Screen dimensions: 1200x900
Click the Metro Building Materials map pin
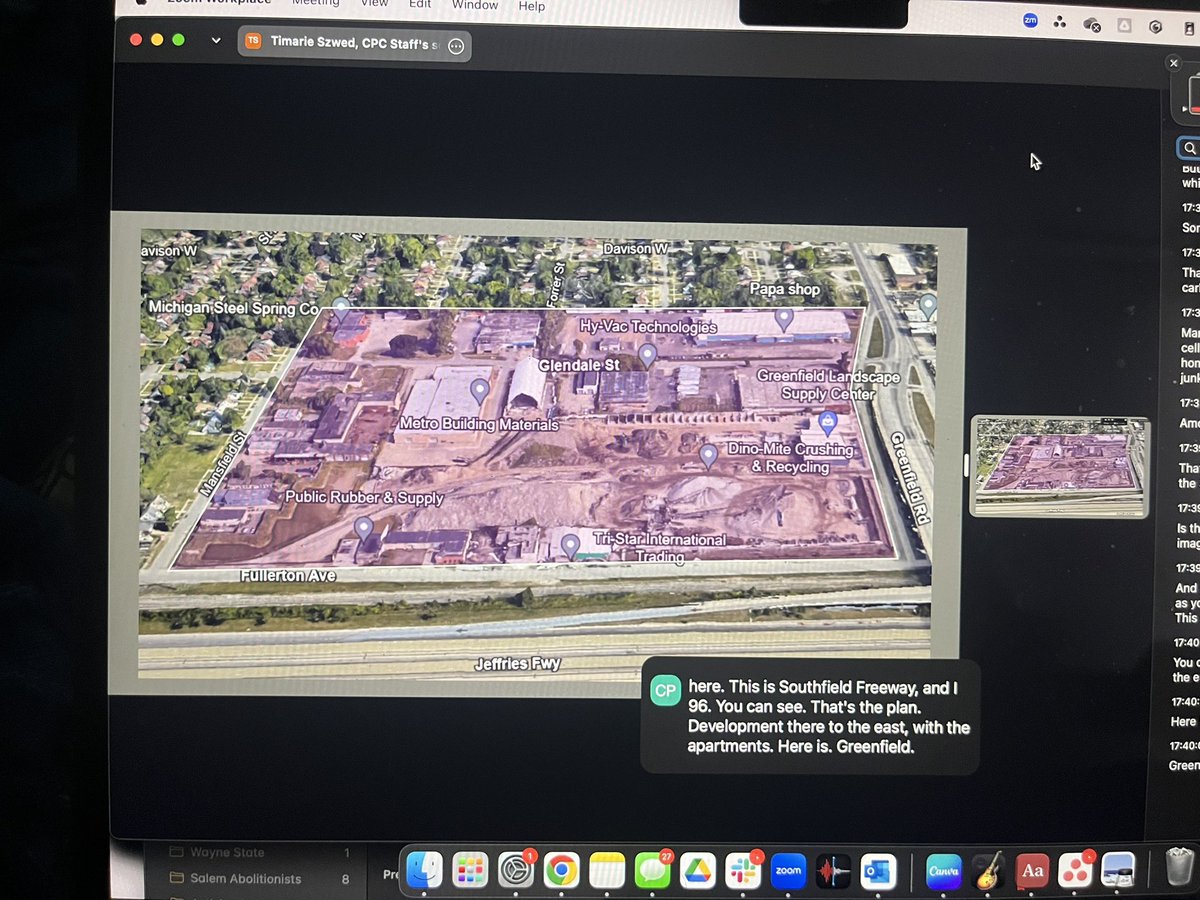point(480,390)
